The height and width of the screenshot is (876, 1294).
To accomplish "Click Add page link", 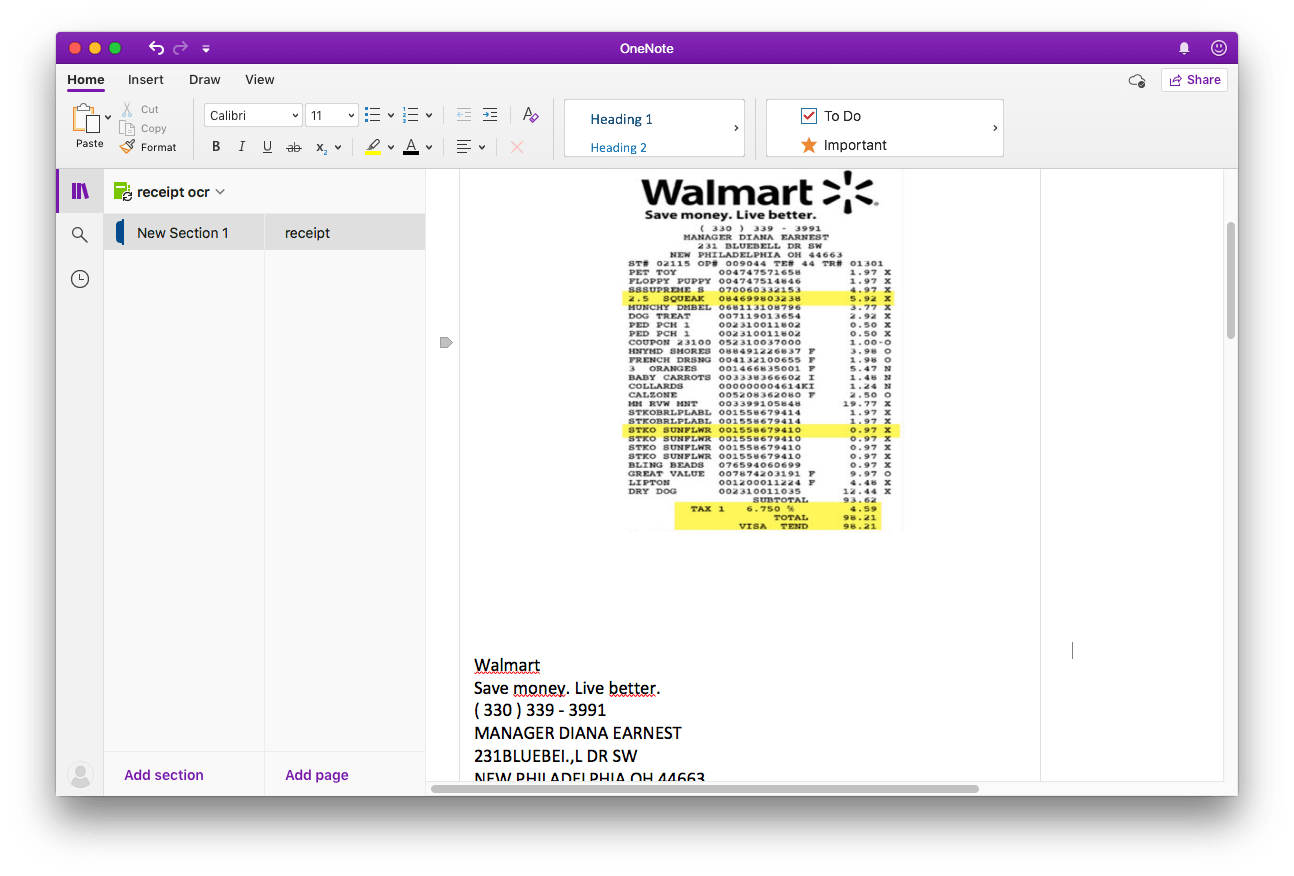I will (x=317, y=775).
